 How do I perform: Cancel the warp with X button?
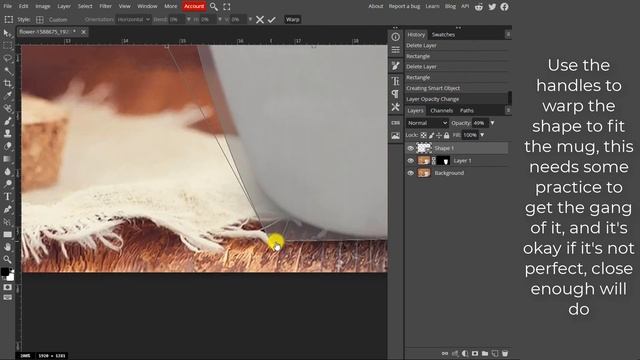pyautogui.click(x=260, y=20)
